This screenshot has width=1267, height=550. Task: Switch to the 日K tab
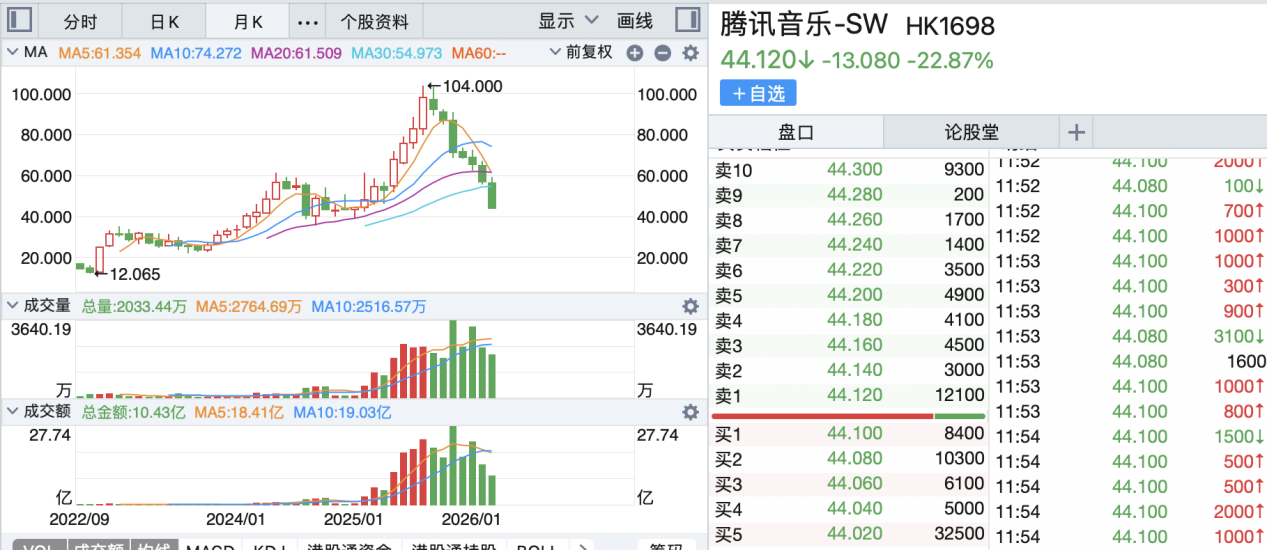[x=165, y=21]
